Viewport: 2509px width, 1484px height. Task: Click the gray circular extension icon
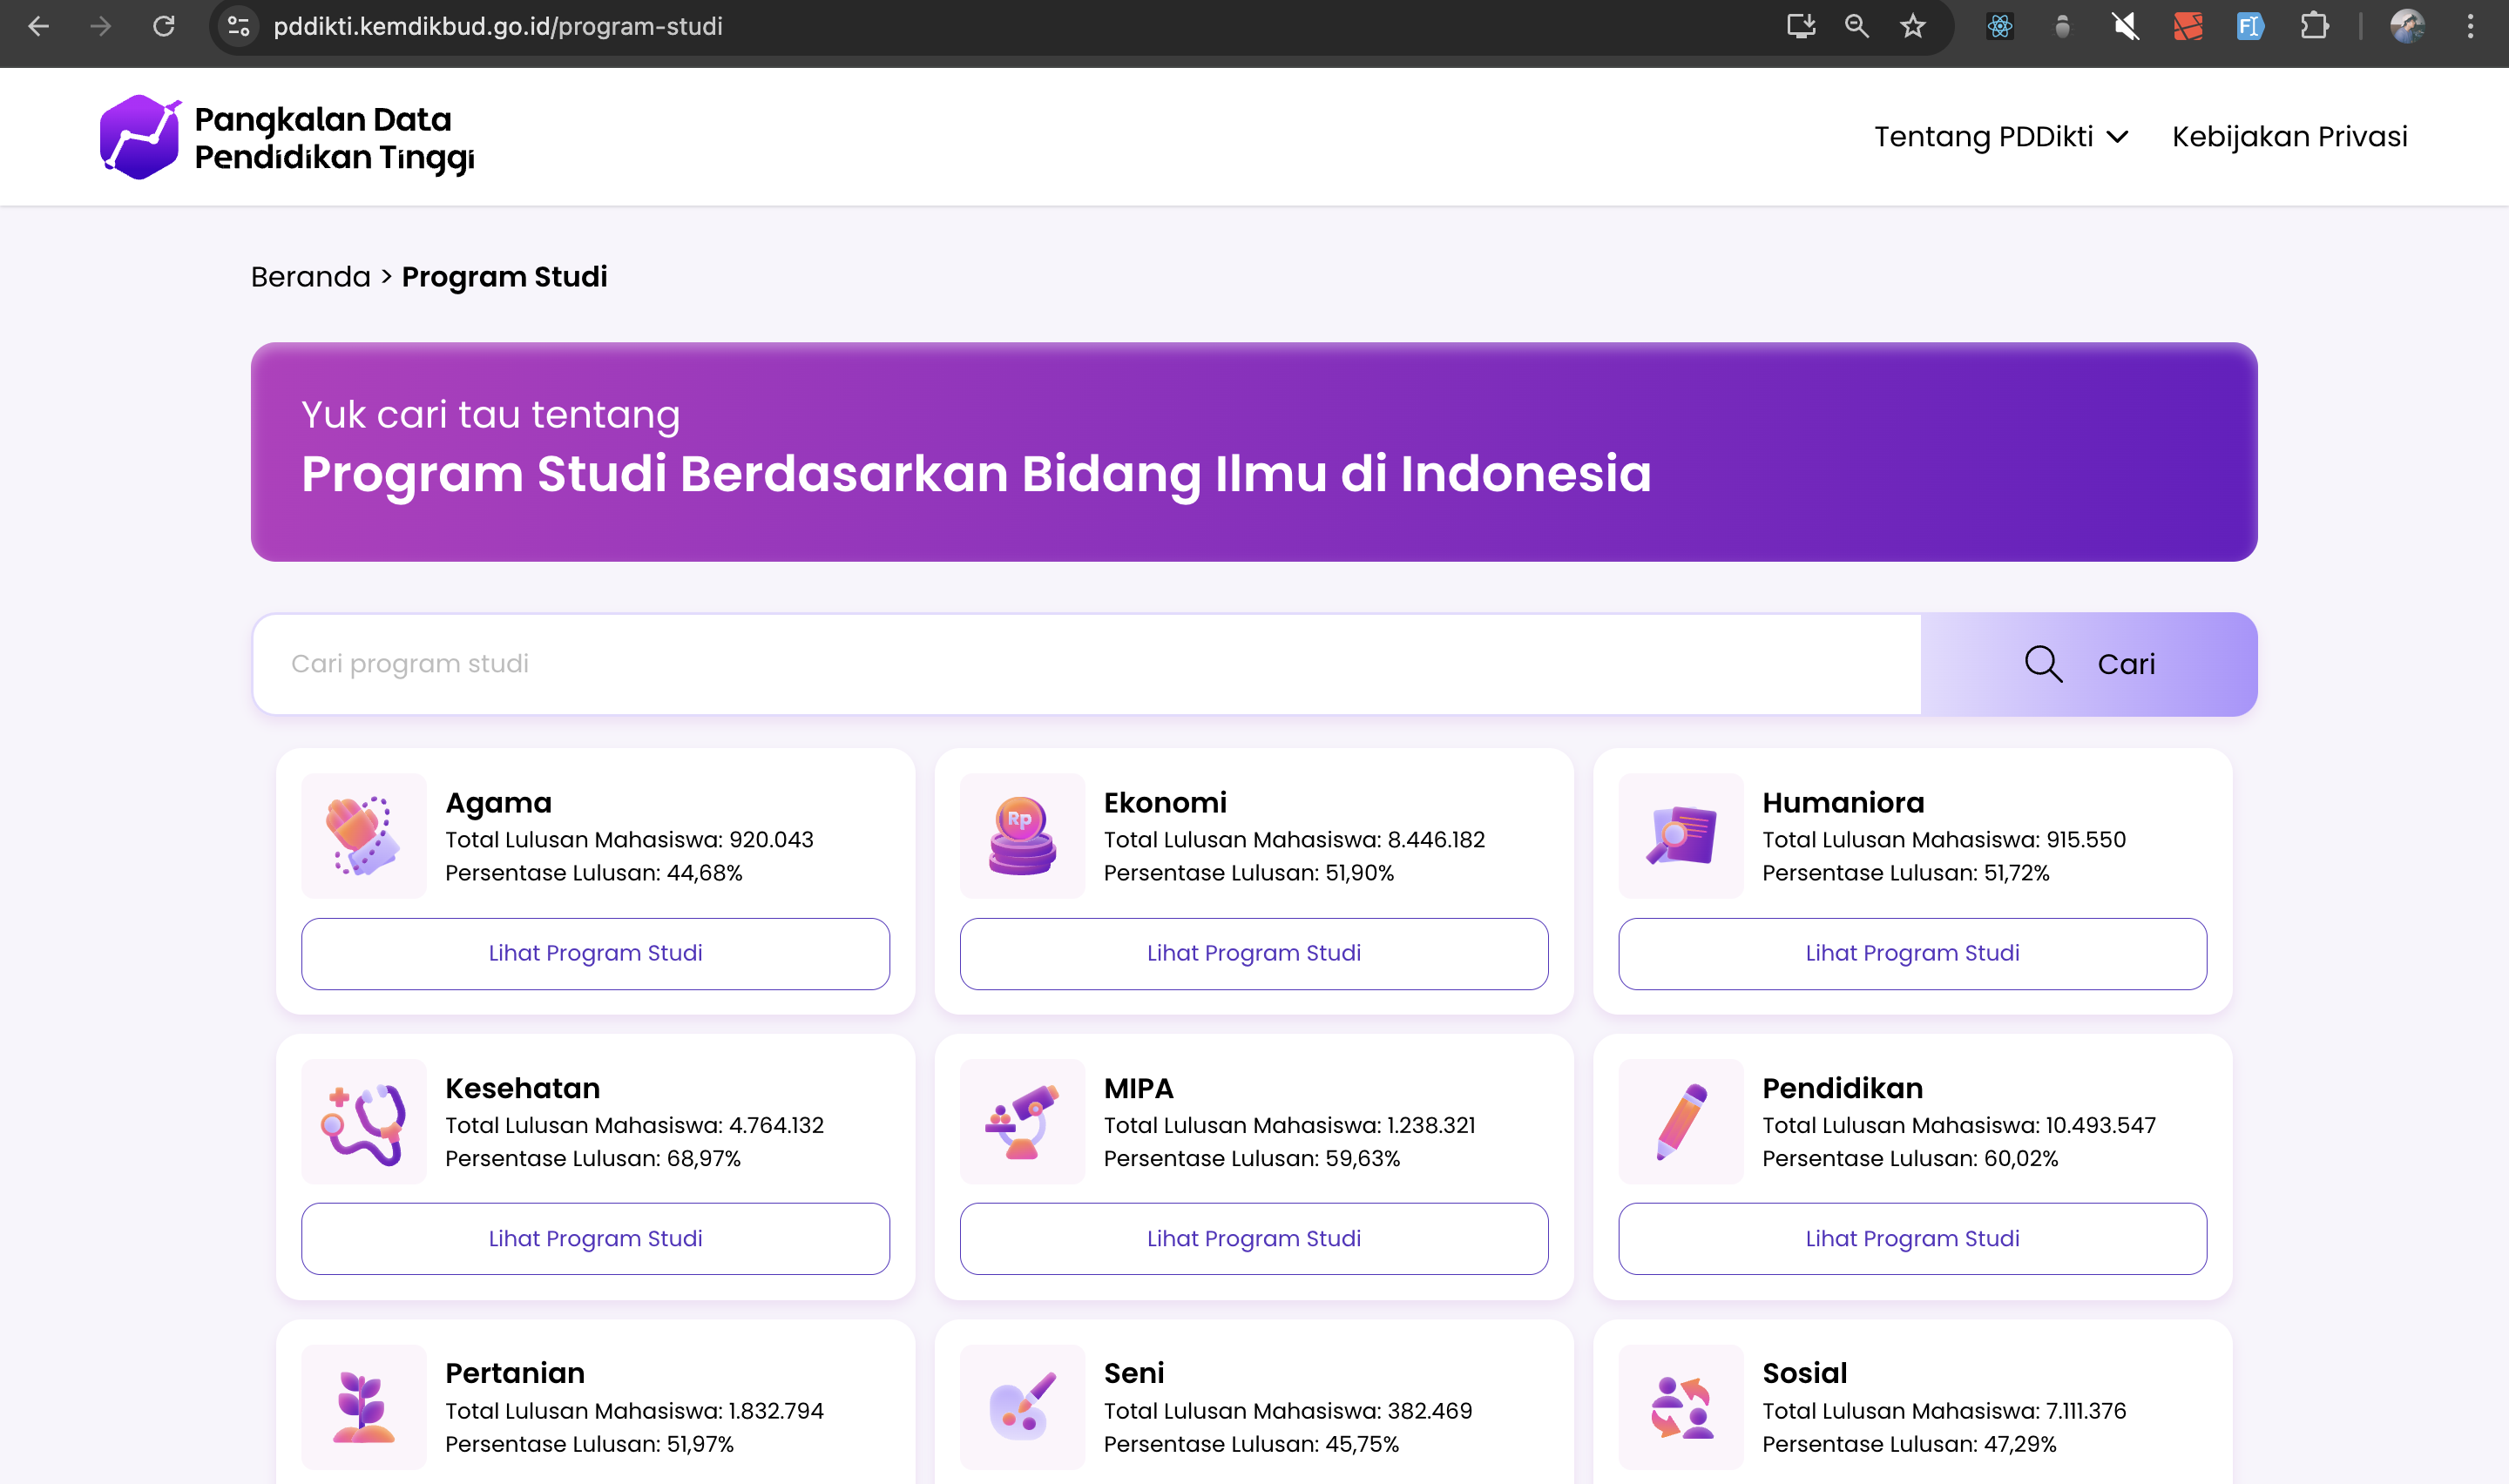pos(2062,26)
